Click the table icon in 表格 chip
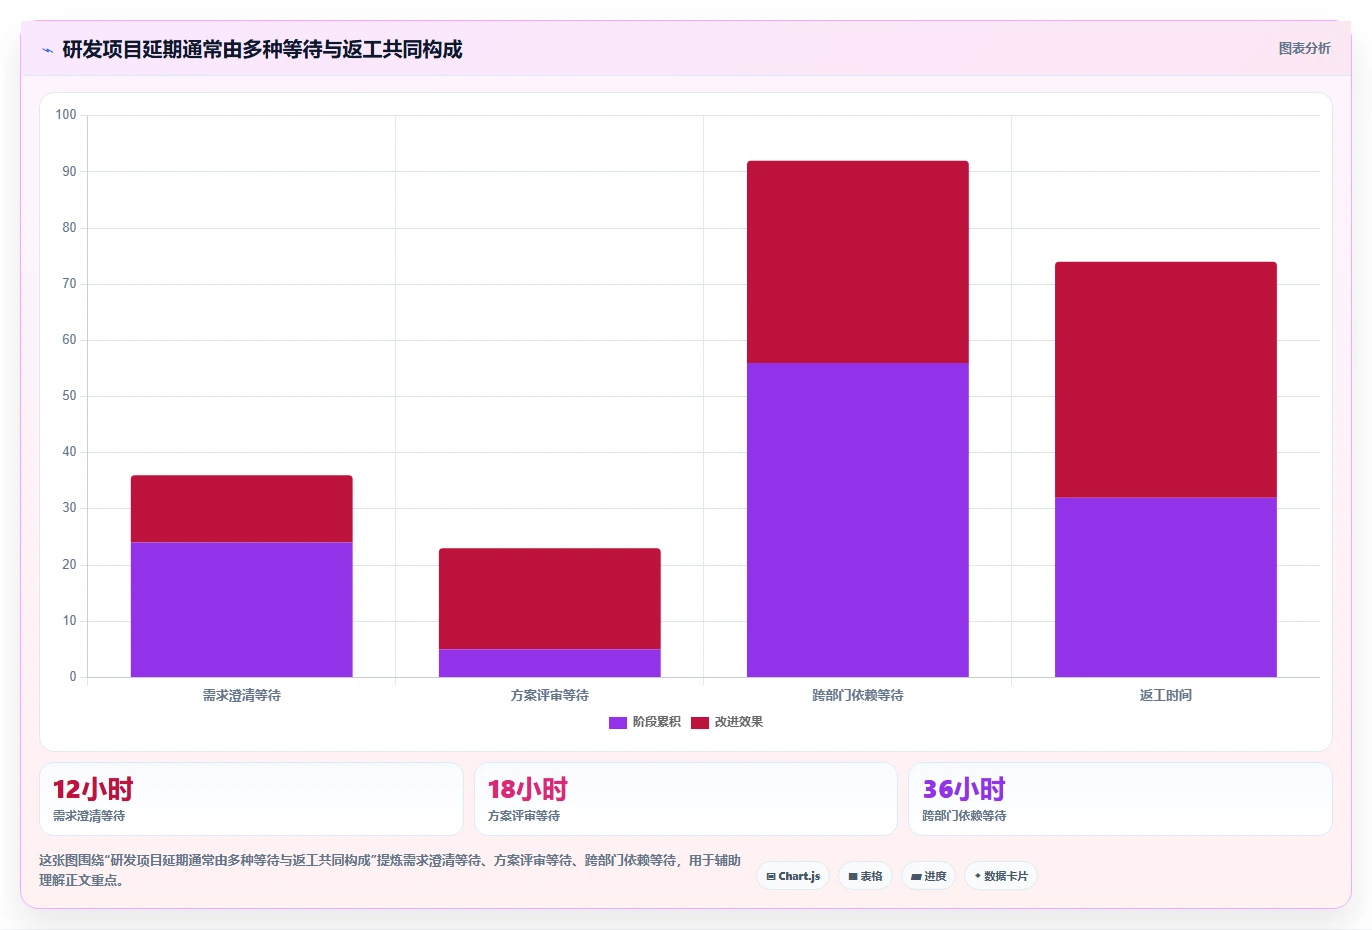 [853, 876]
